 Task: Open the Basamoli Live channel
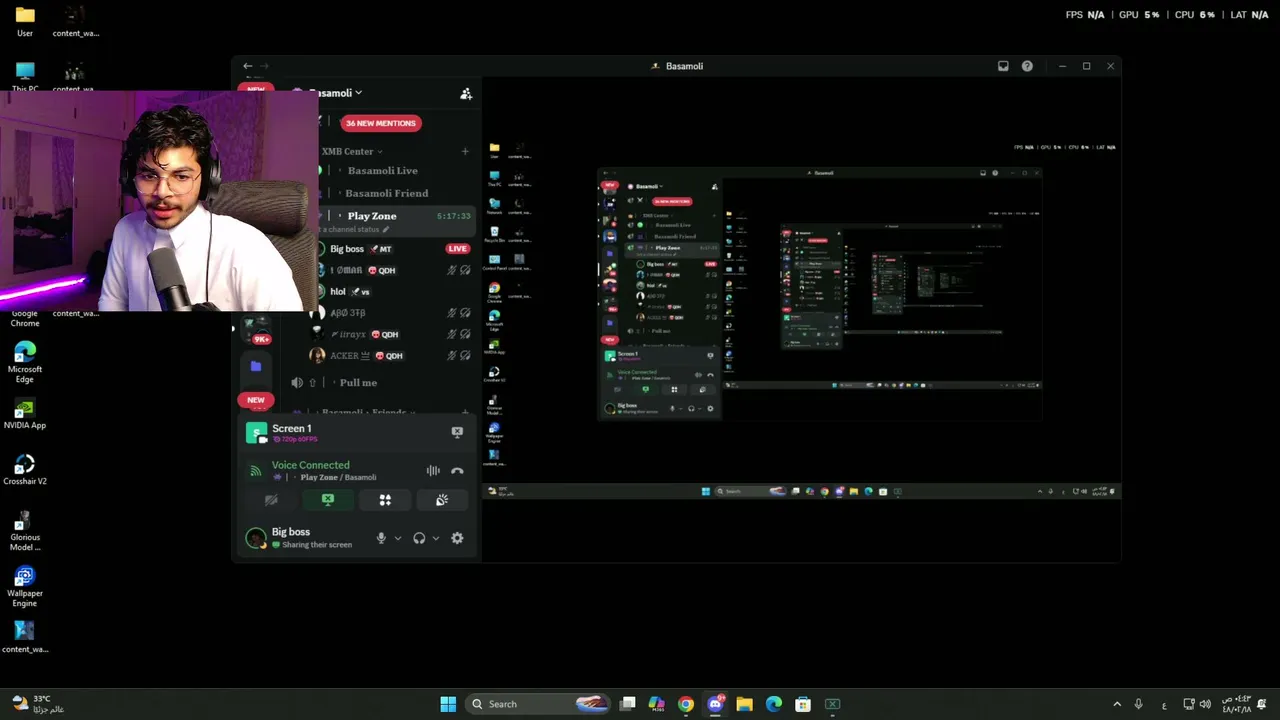383,171
